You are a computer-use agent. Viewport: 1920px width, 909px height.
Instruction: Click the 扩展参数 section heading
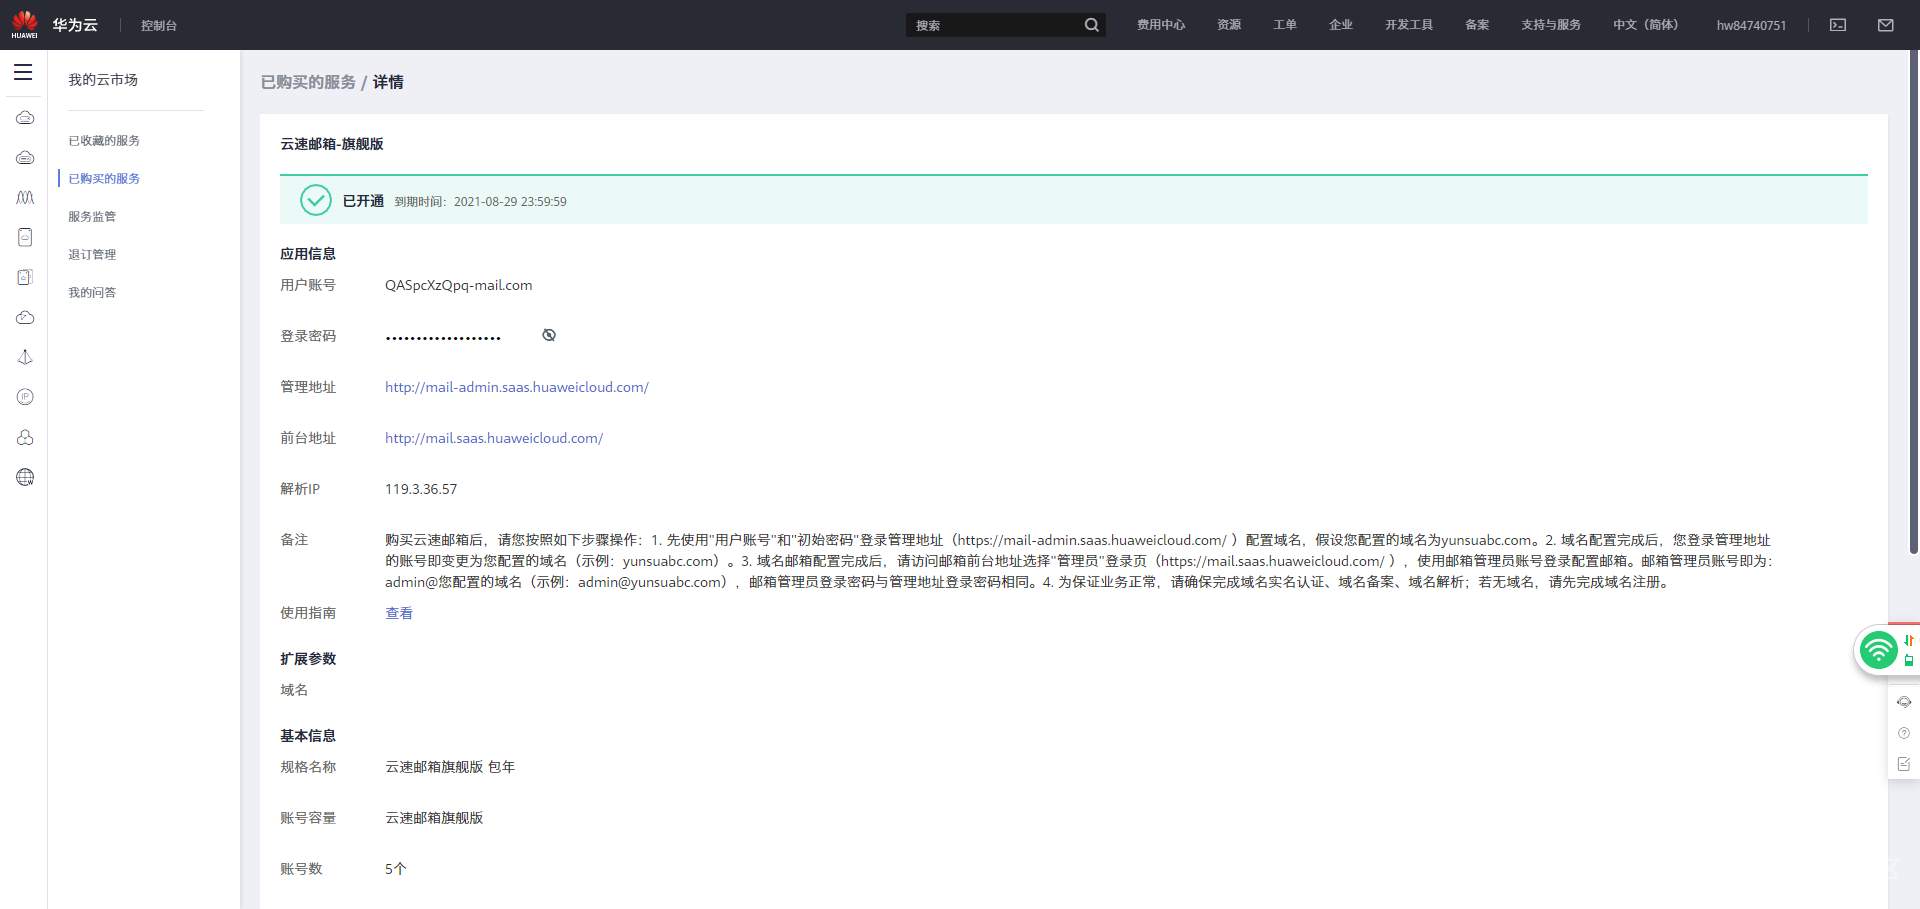tap(308, 659)
